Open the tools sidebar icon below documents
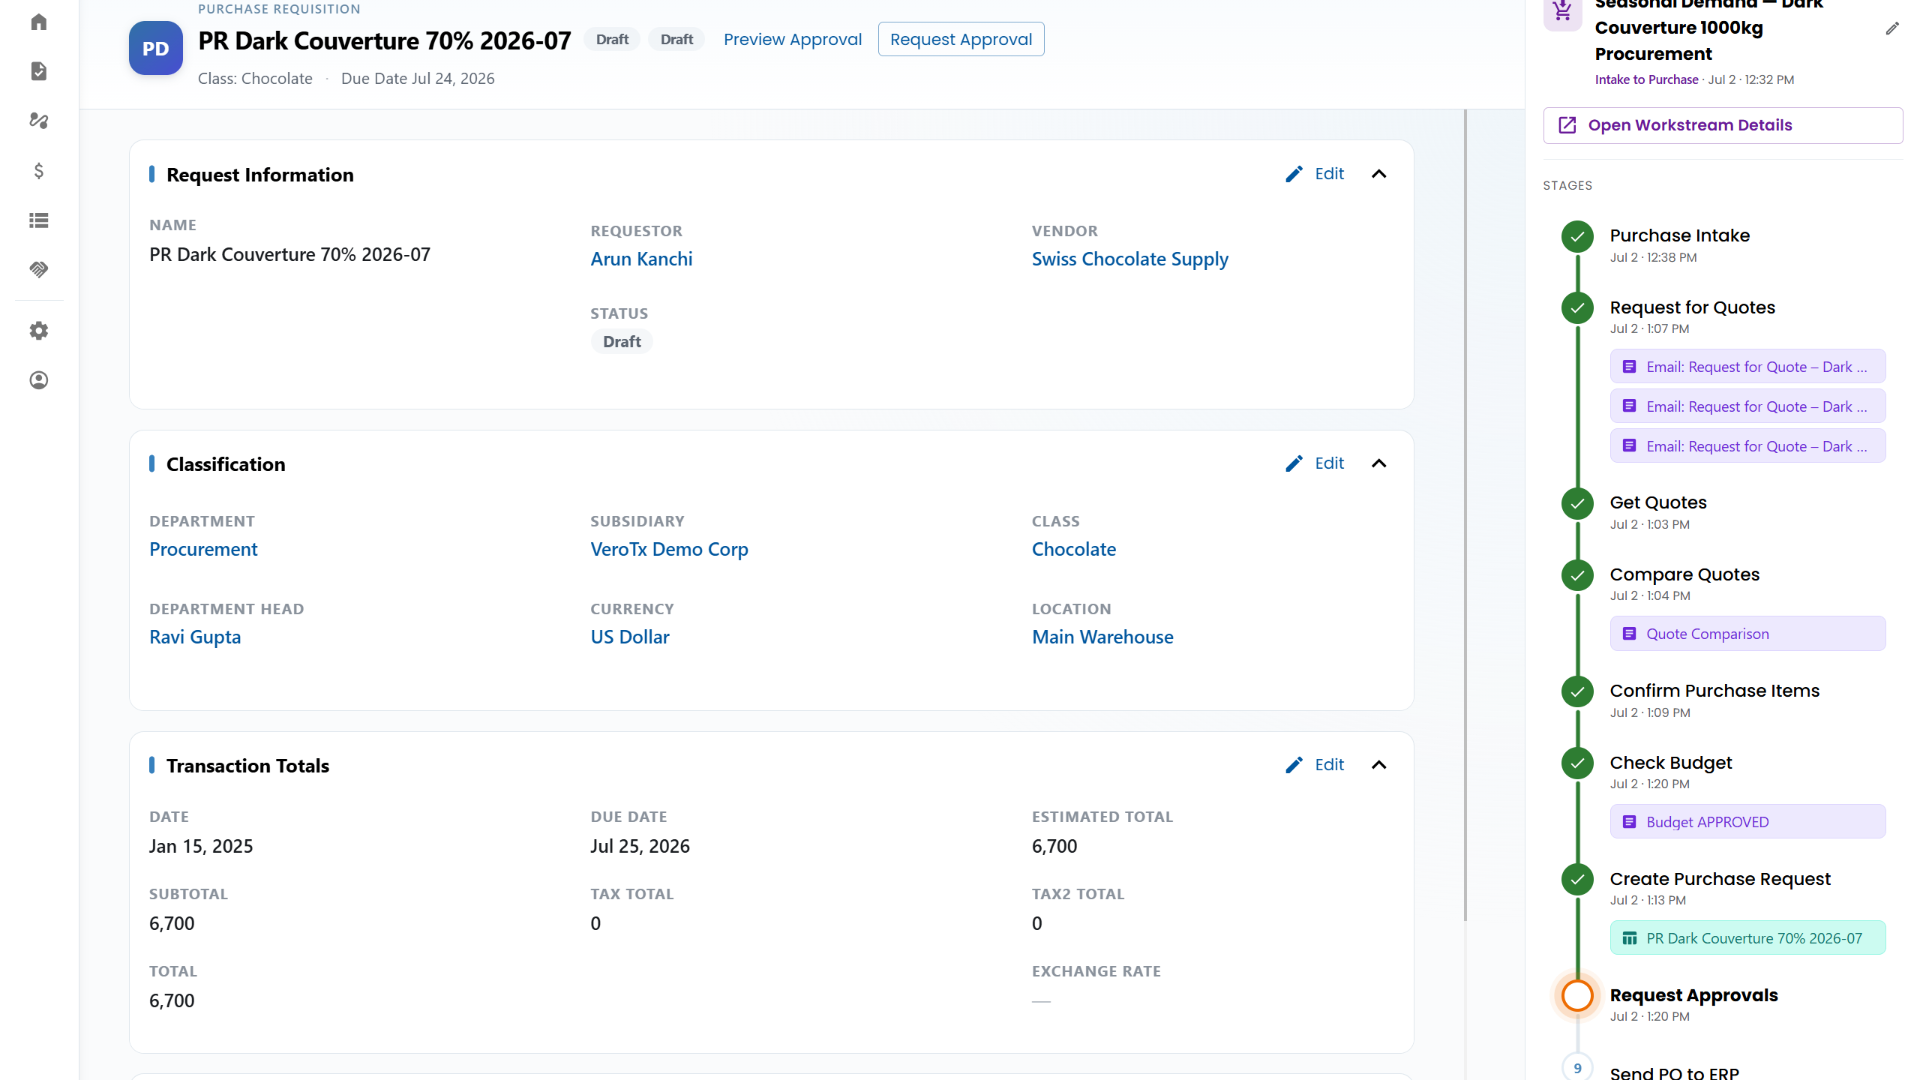 39,120
